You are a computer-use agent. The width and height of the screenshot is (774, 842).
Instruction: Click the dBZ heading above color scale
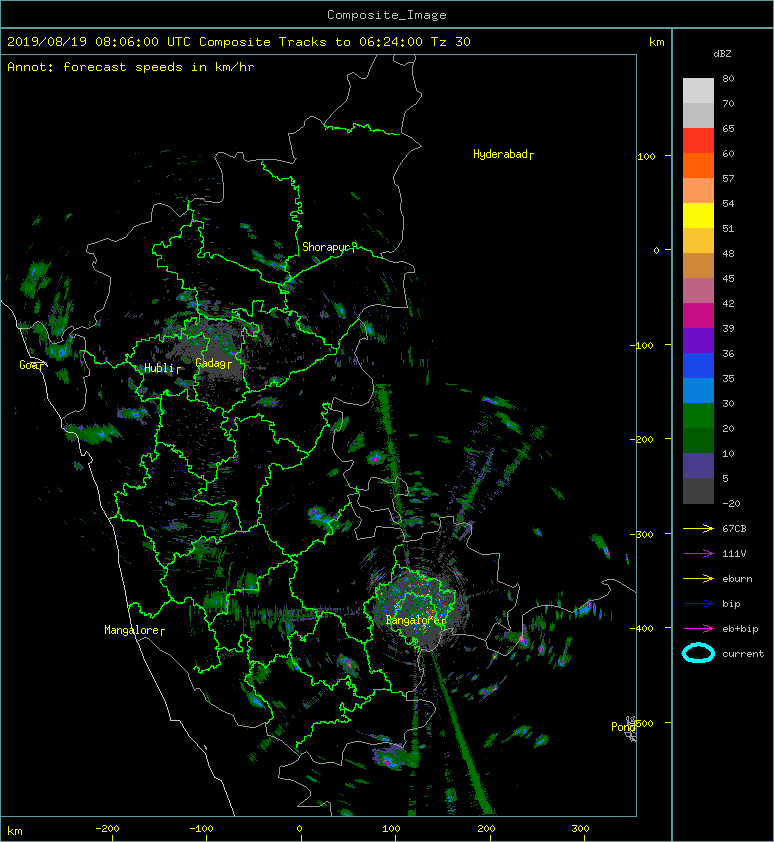pos(722,54)
